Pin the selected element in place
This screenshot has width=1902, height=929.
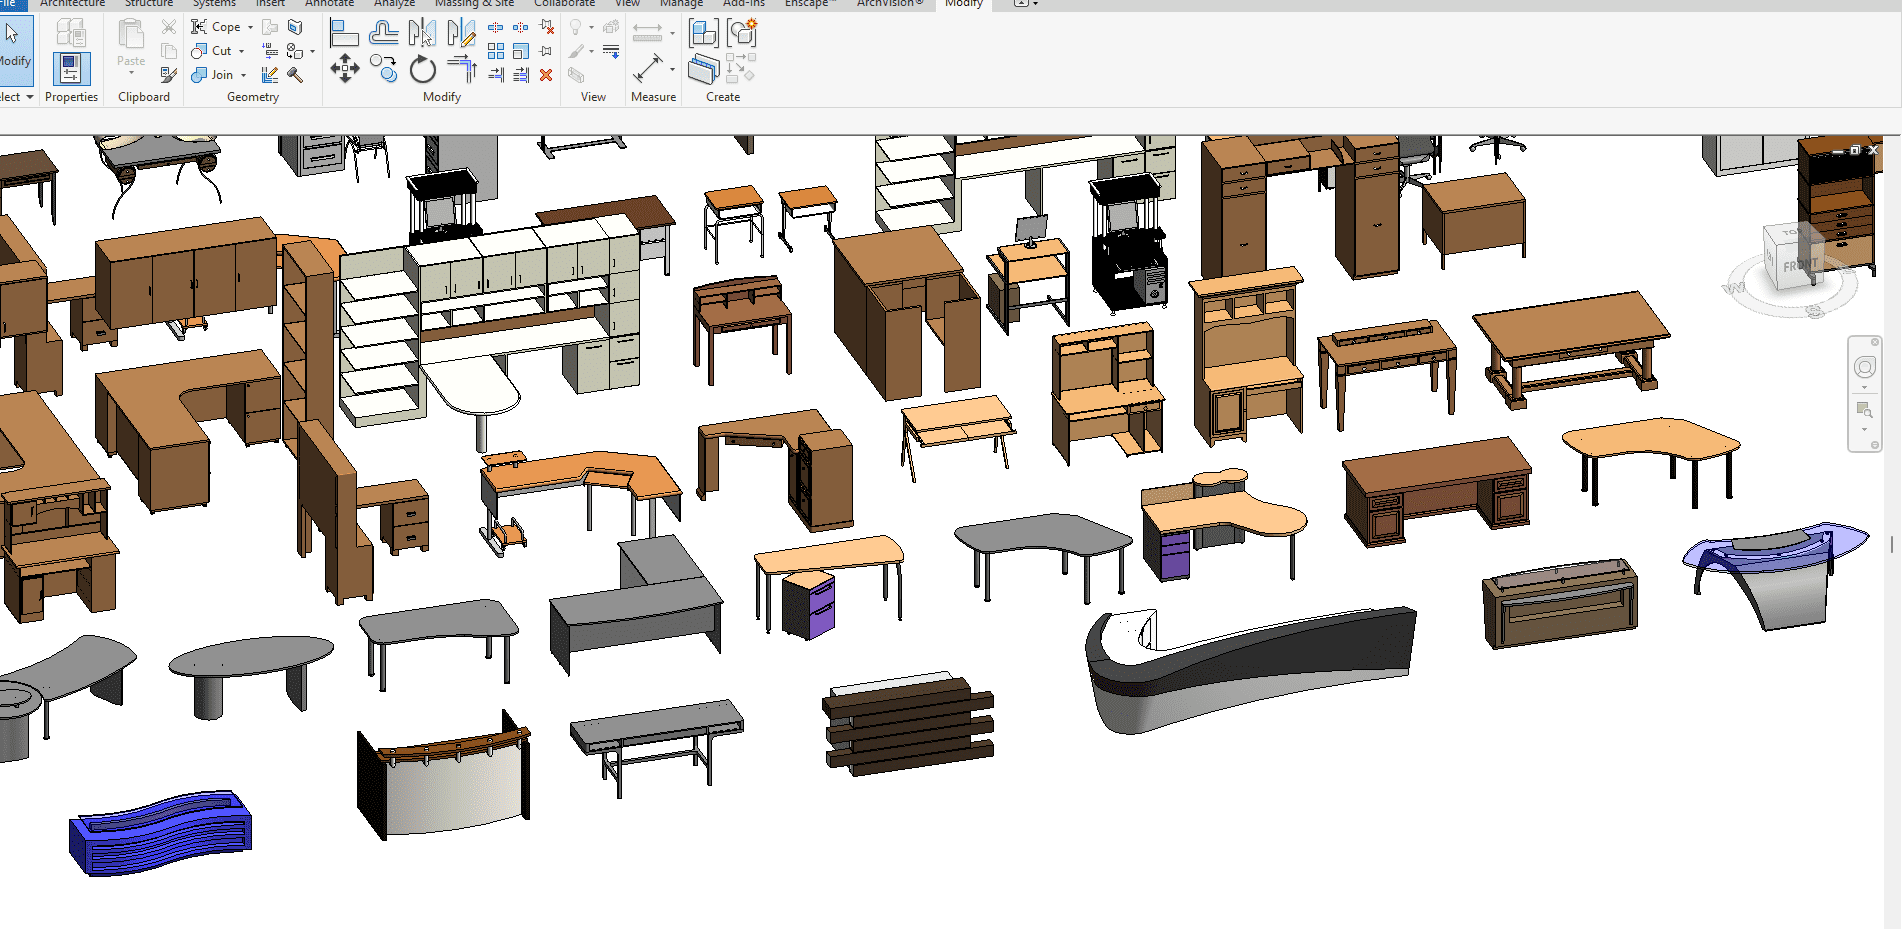click(546, 51)
